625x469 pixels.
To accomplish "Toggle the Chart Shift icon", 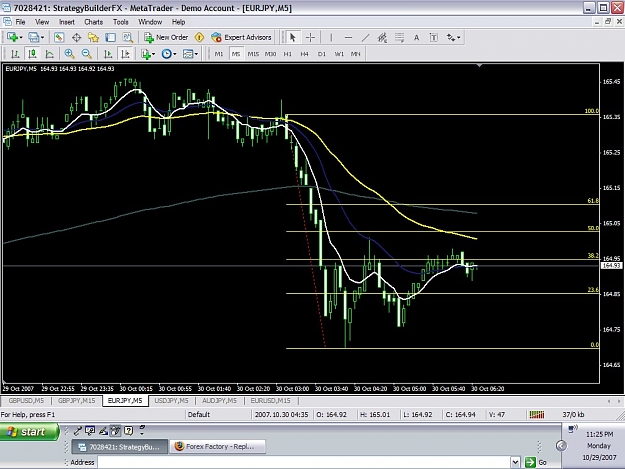I will click(125, 54).
